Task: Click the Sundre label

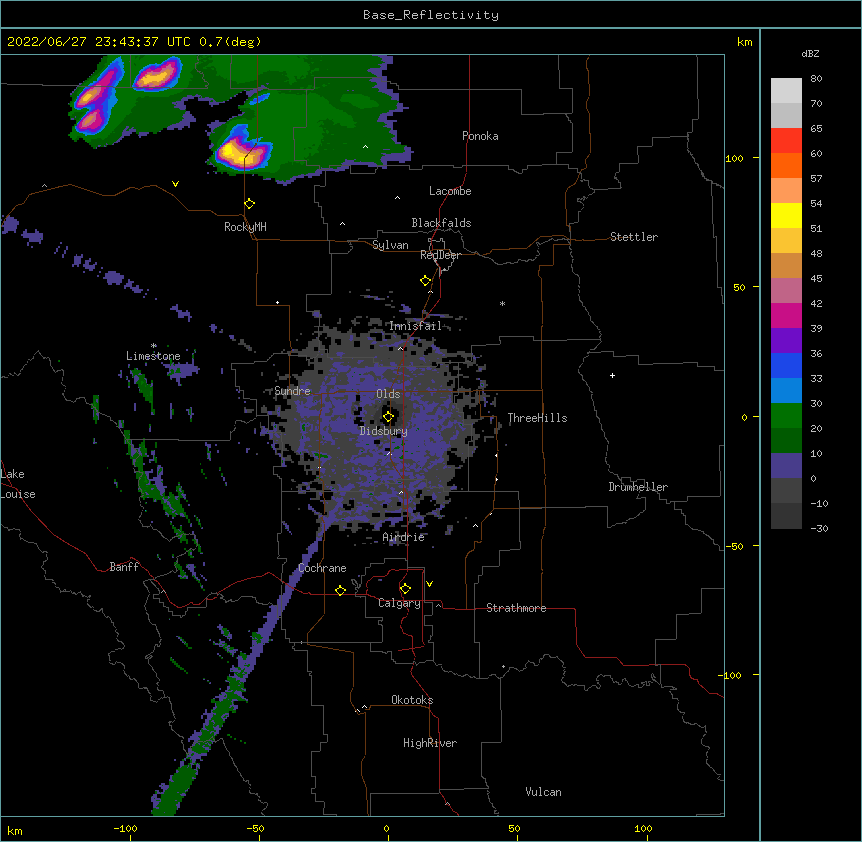Action: [292, 391]
